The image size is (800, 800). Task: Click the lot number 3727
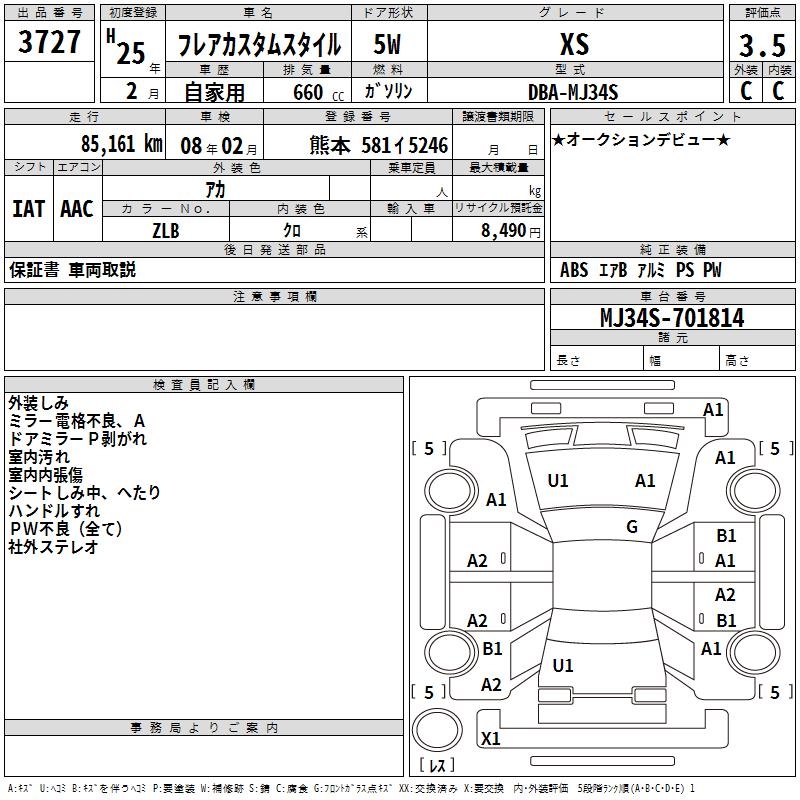tap(49, 42)
